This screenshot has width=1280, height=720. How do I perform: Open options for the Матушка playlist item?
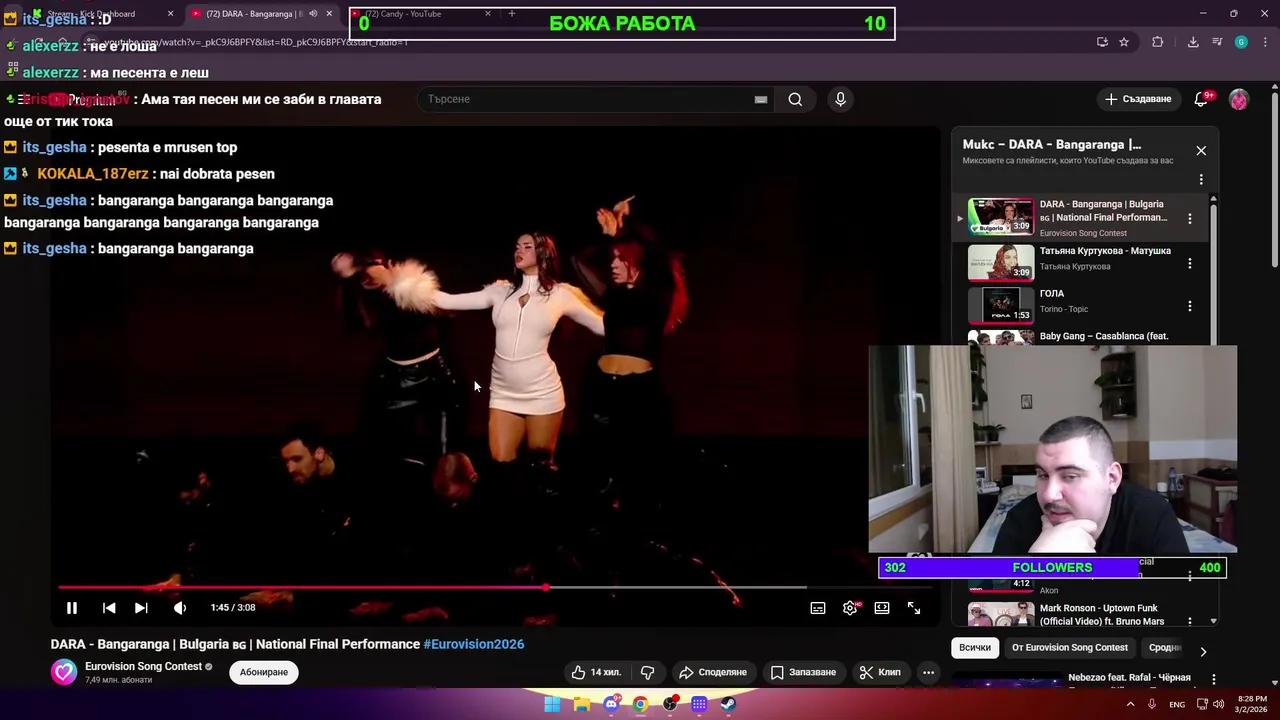pyautogui.click(x=1189, y=263)
